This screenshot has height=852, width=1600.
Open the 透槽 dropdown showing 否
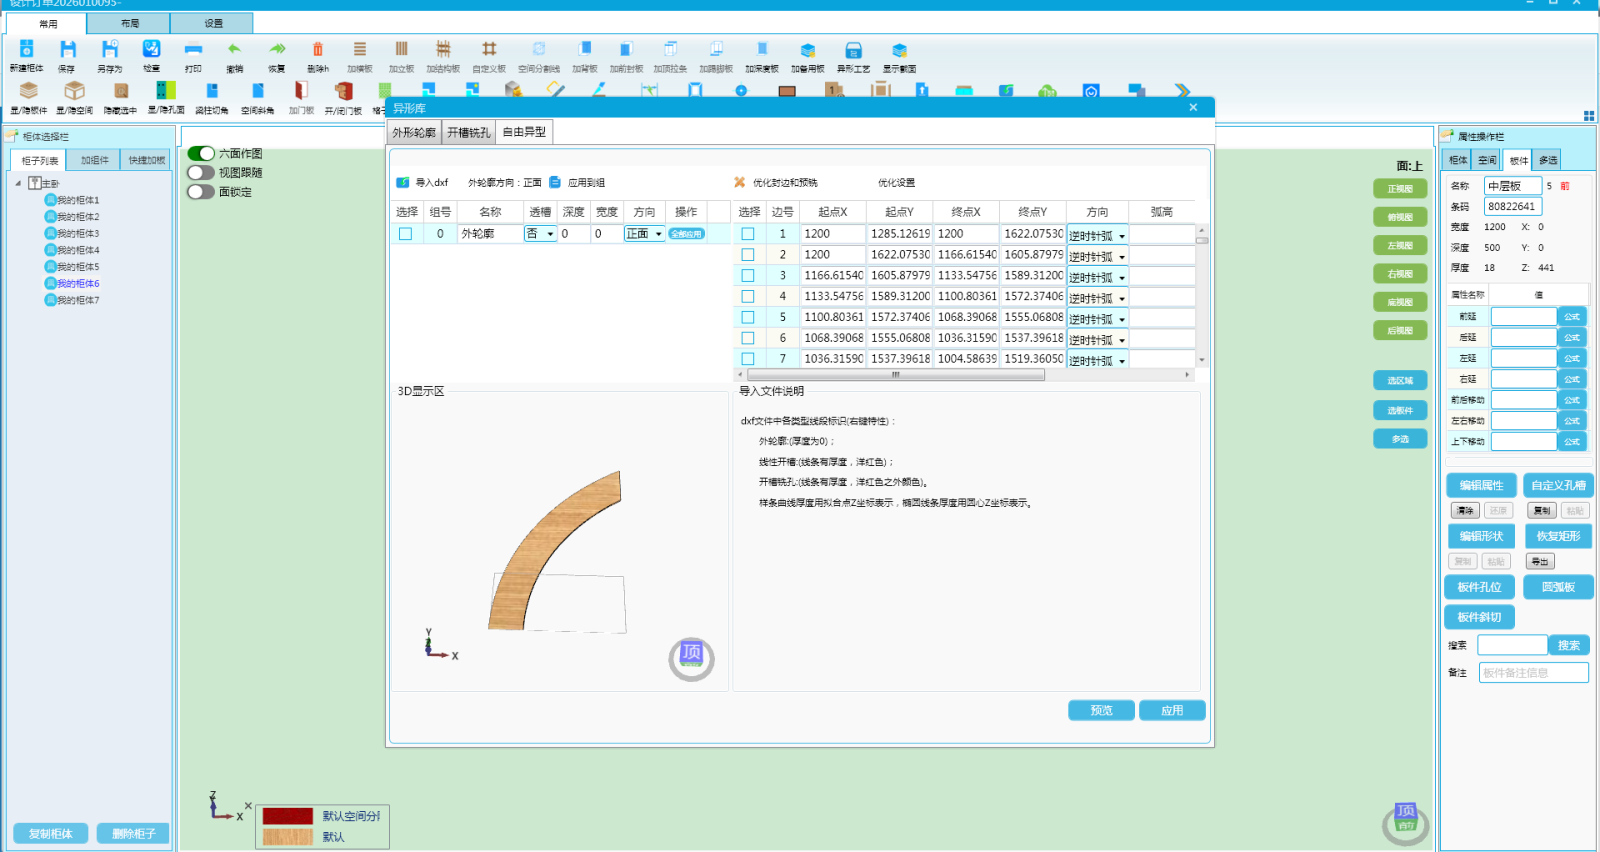(540, 234)
